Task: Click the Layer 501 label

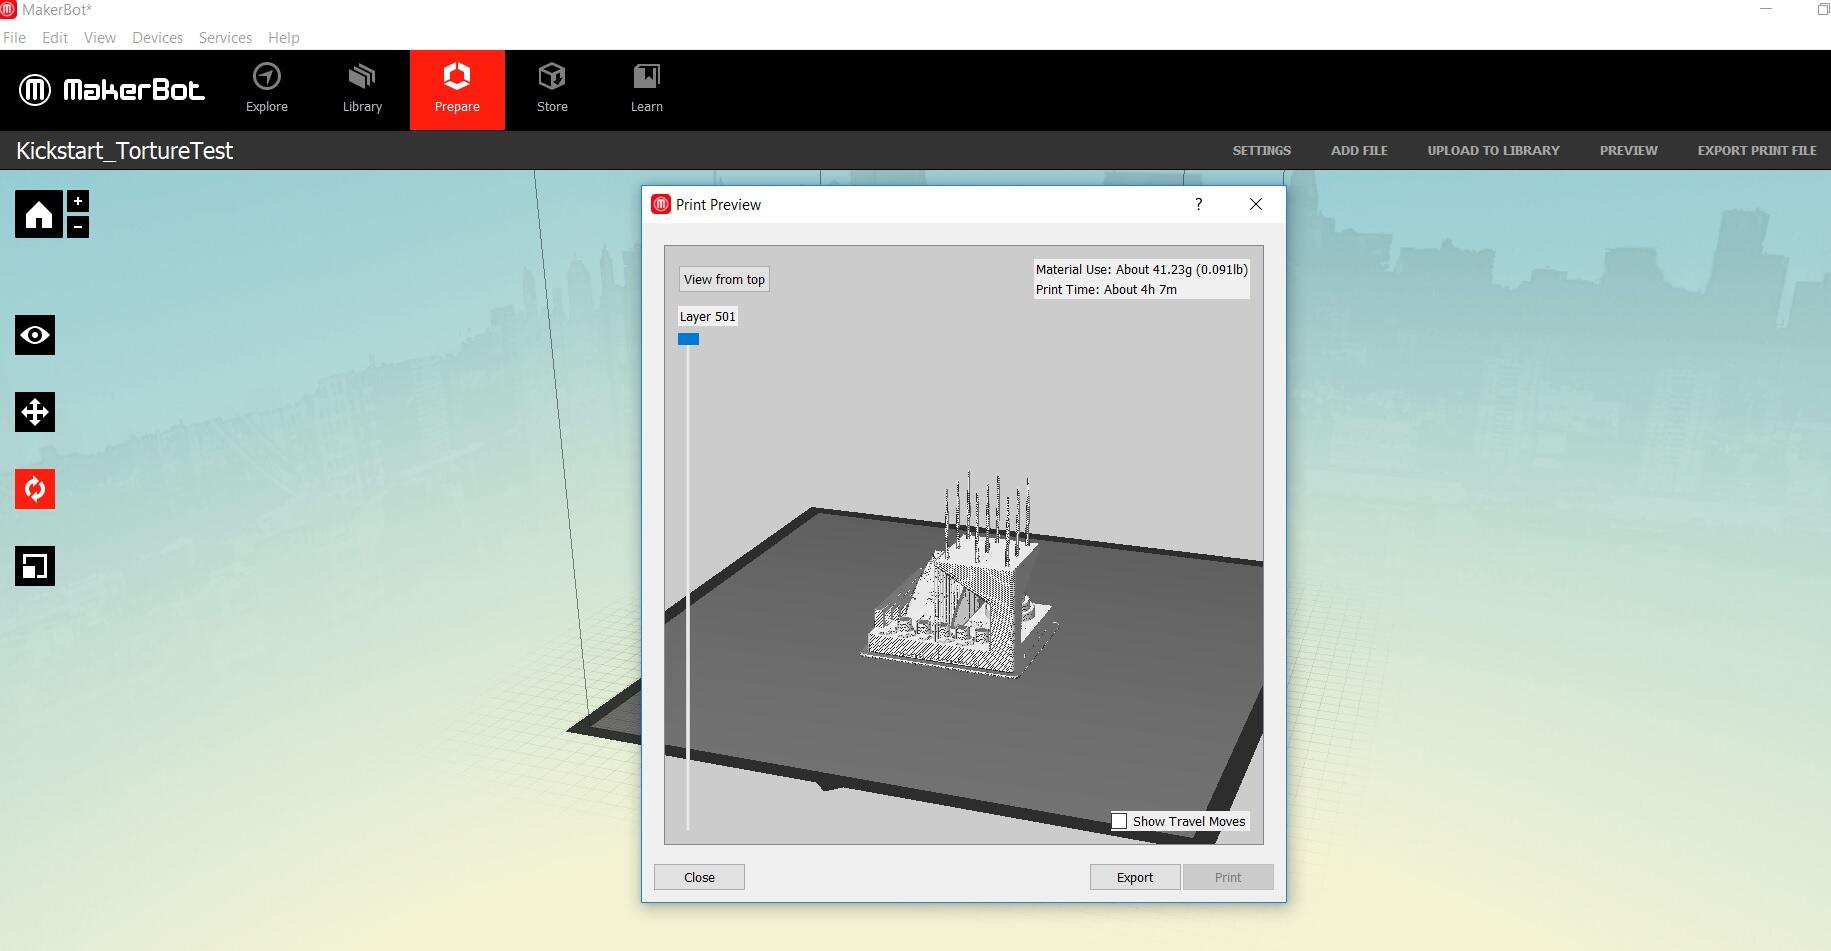Action: (708, 316)
